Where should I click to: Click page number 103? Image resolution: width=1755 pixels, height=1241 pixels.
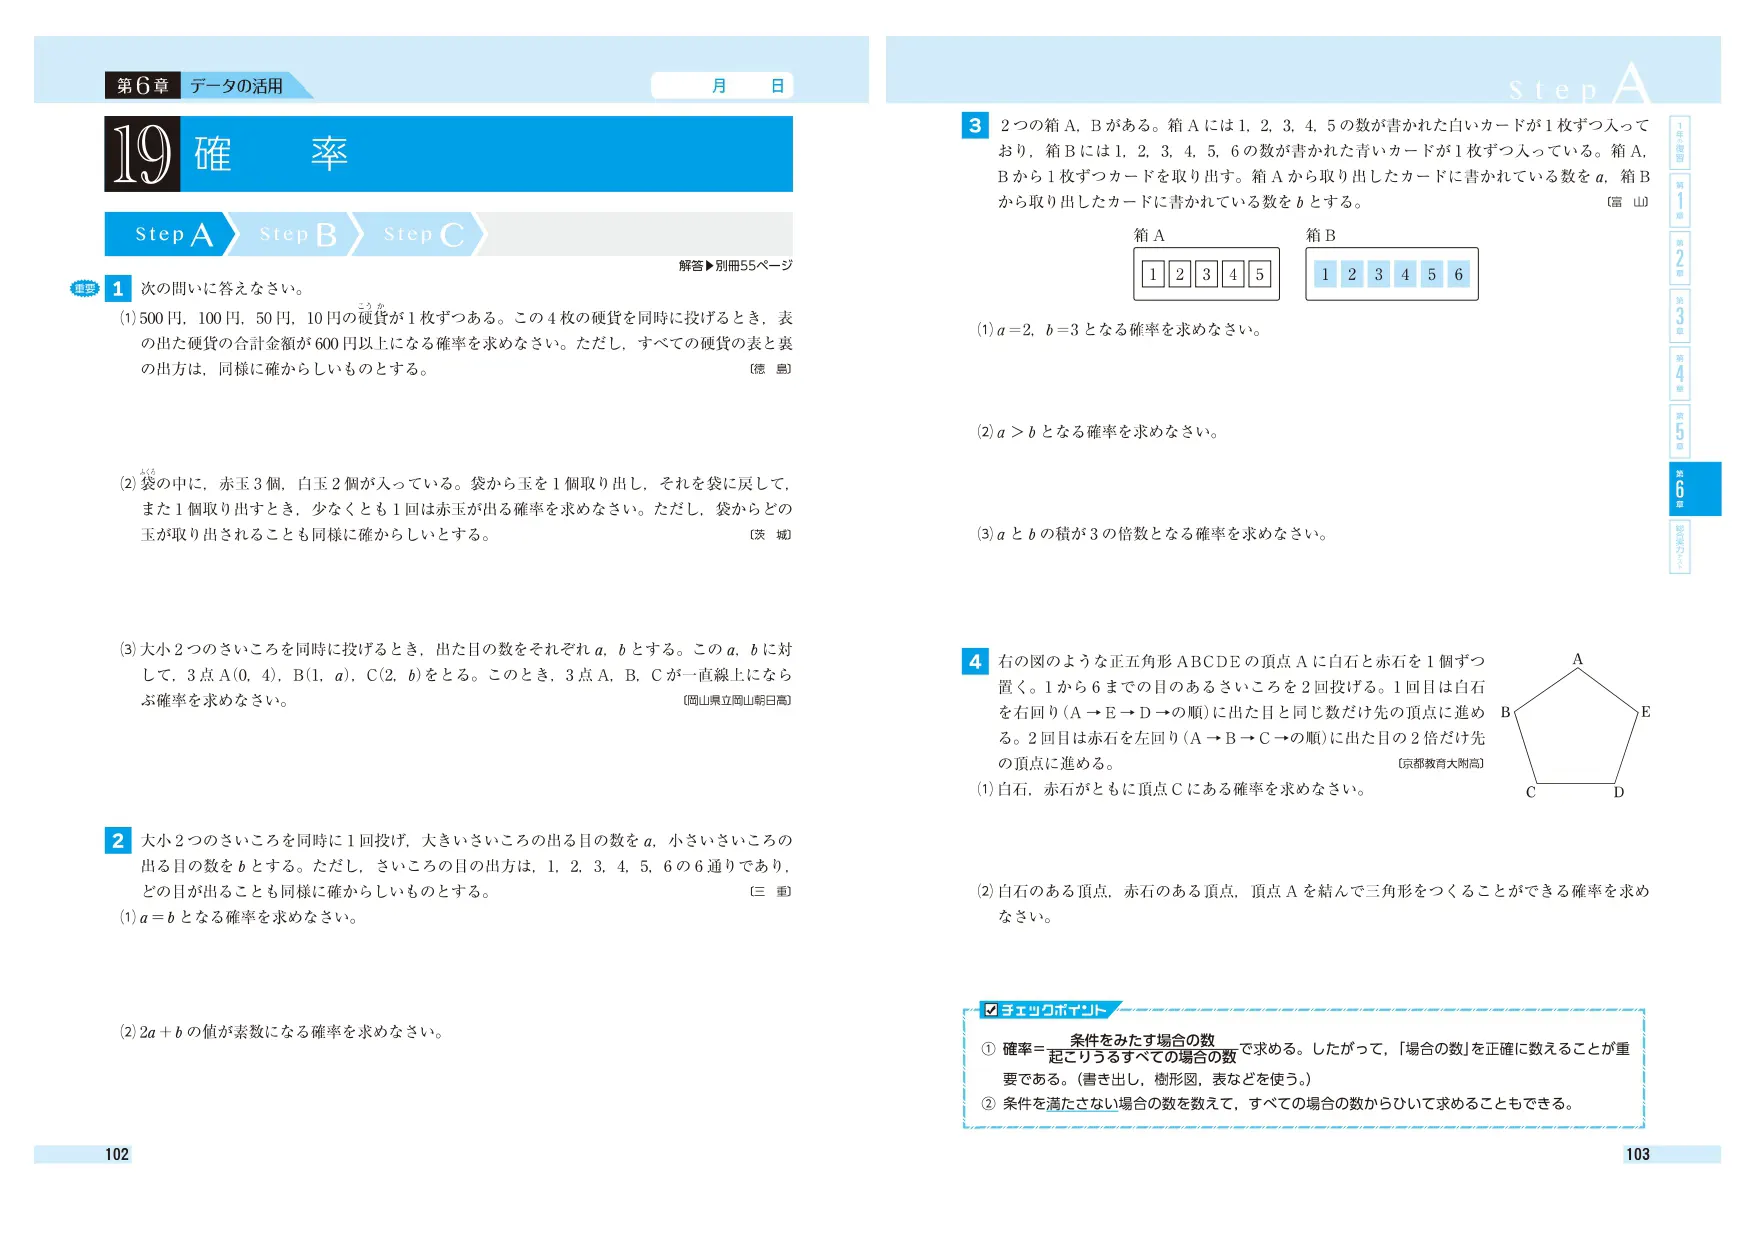1638,1154
